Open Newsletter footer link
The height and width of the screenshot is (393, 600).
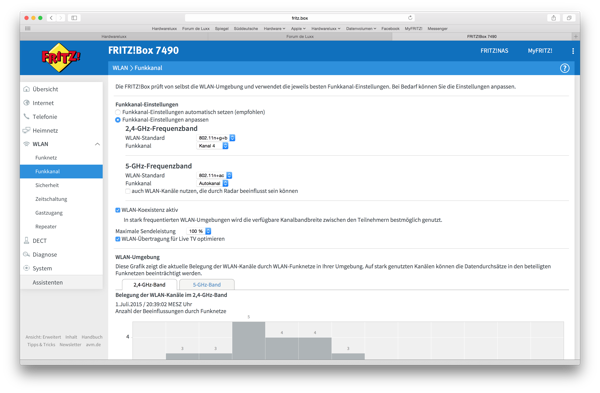point(70,344)
